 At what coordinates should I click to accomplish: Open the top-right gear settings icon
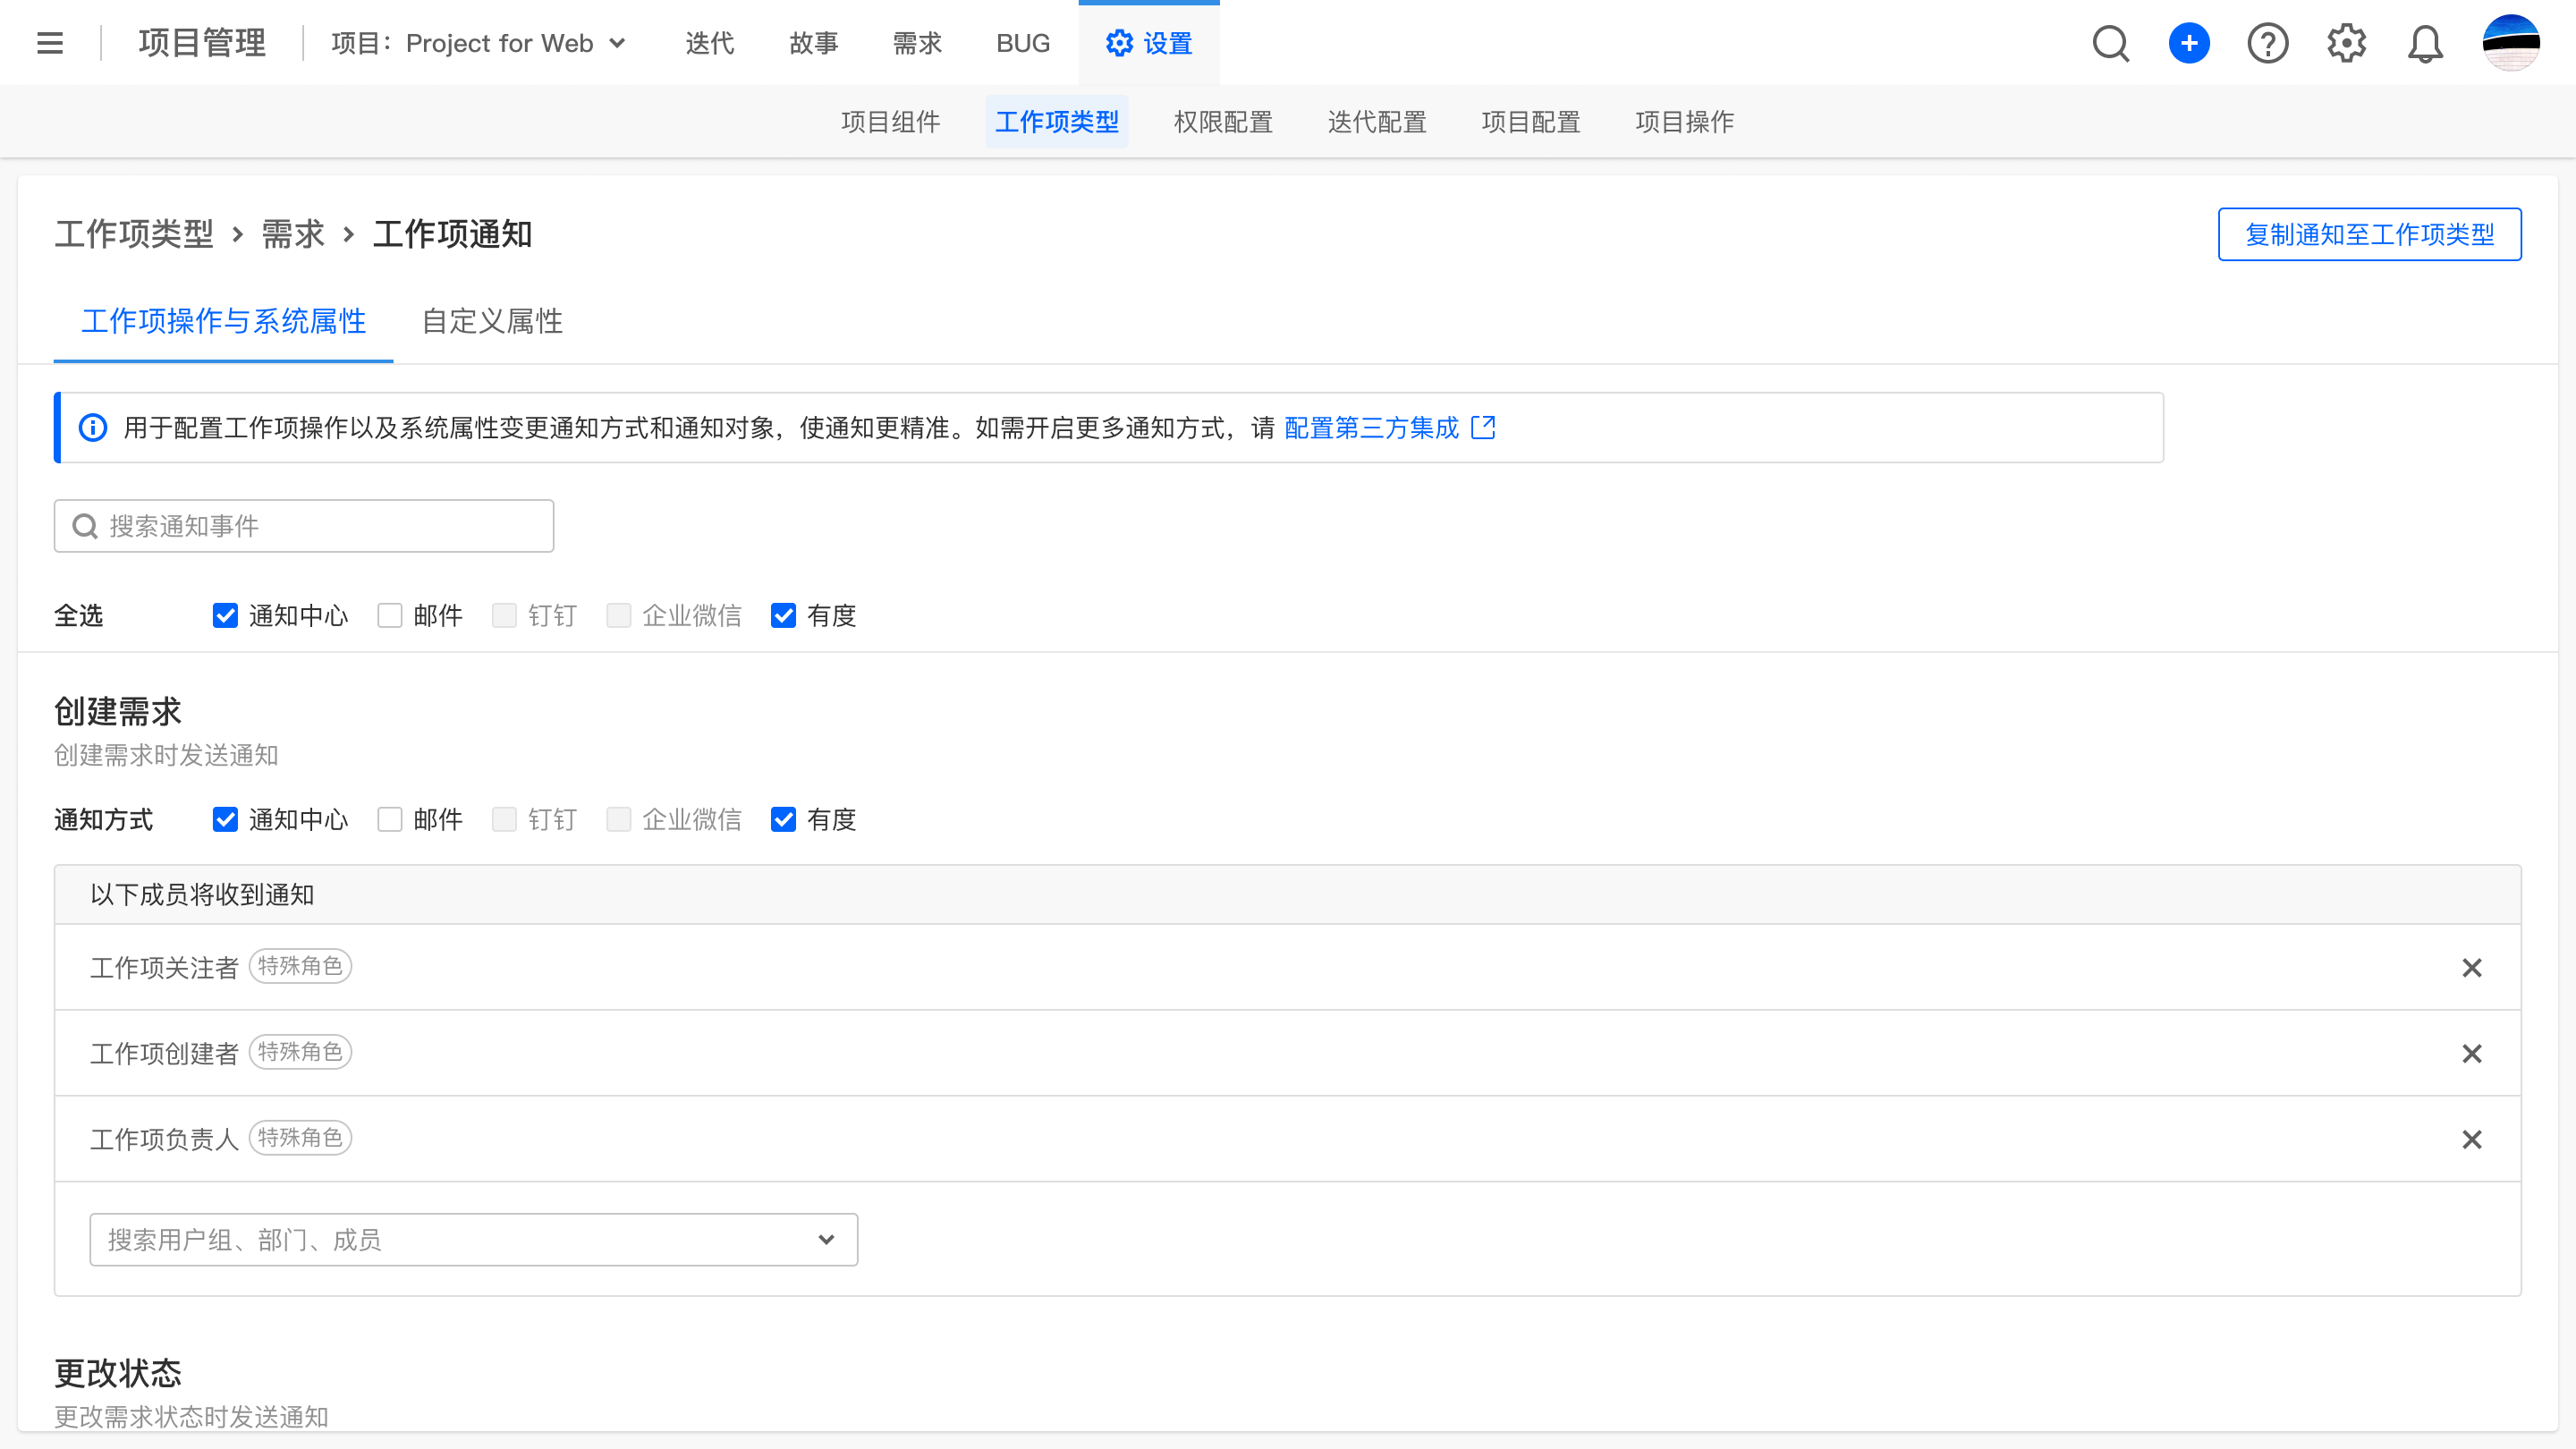pyautogui.click(x=2346, y=43)
